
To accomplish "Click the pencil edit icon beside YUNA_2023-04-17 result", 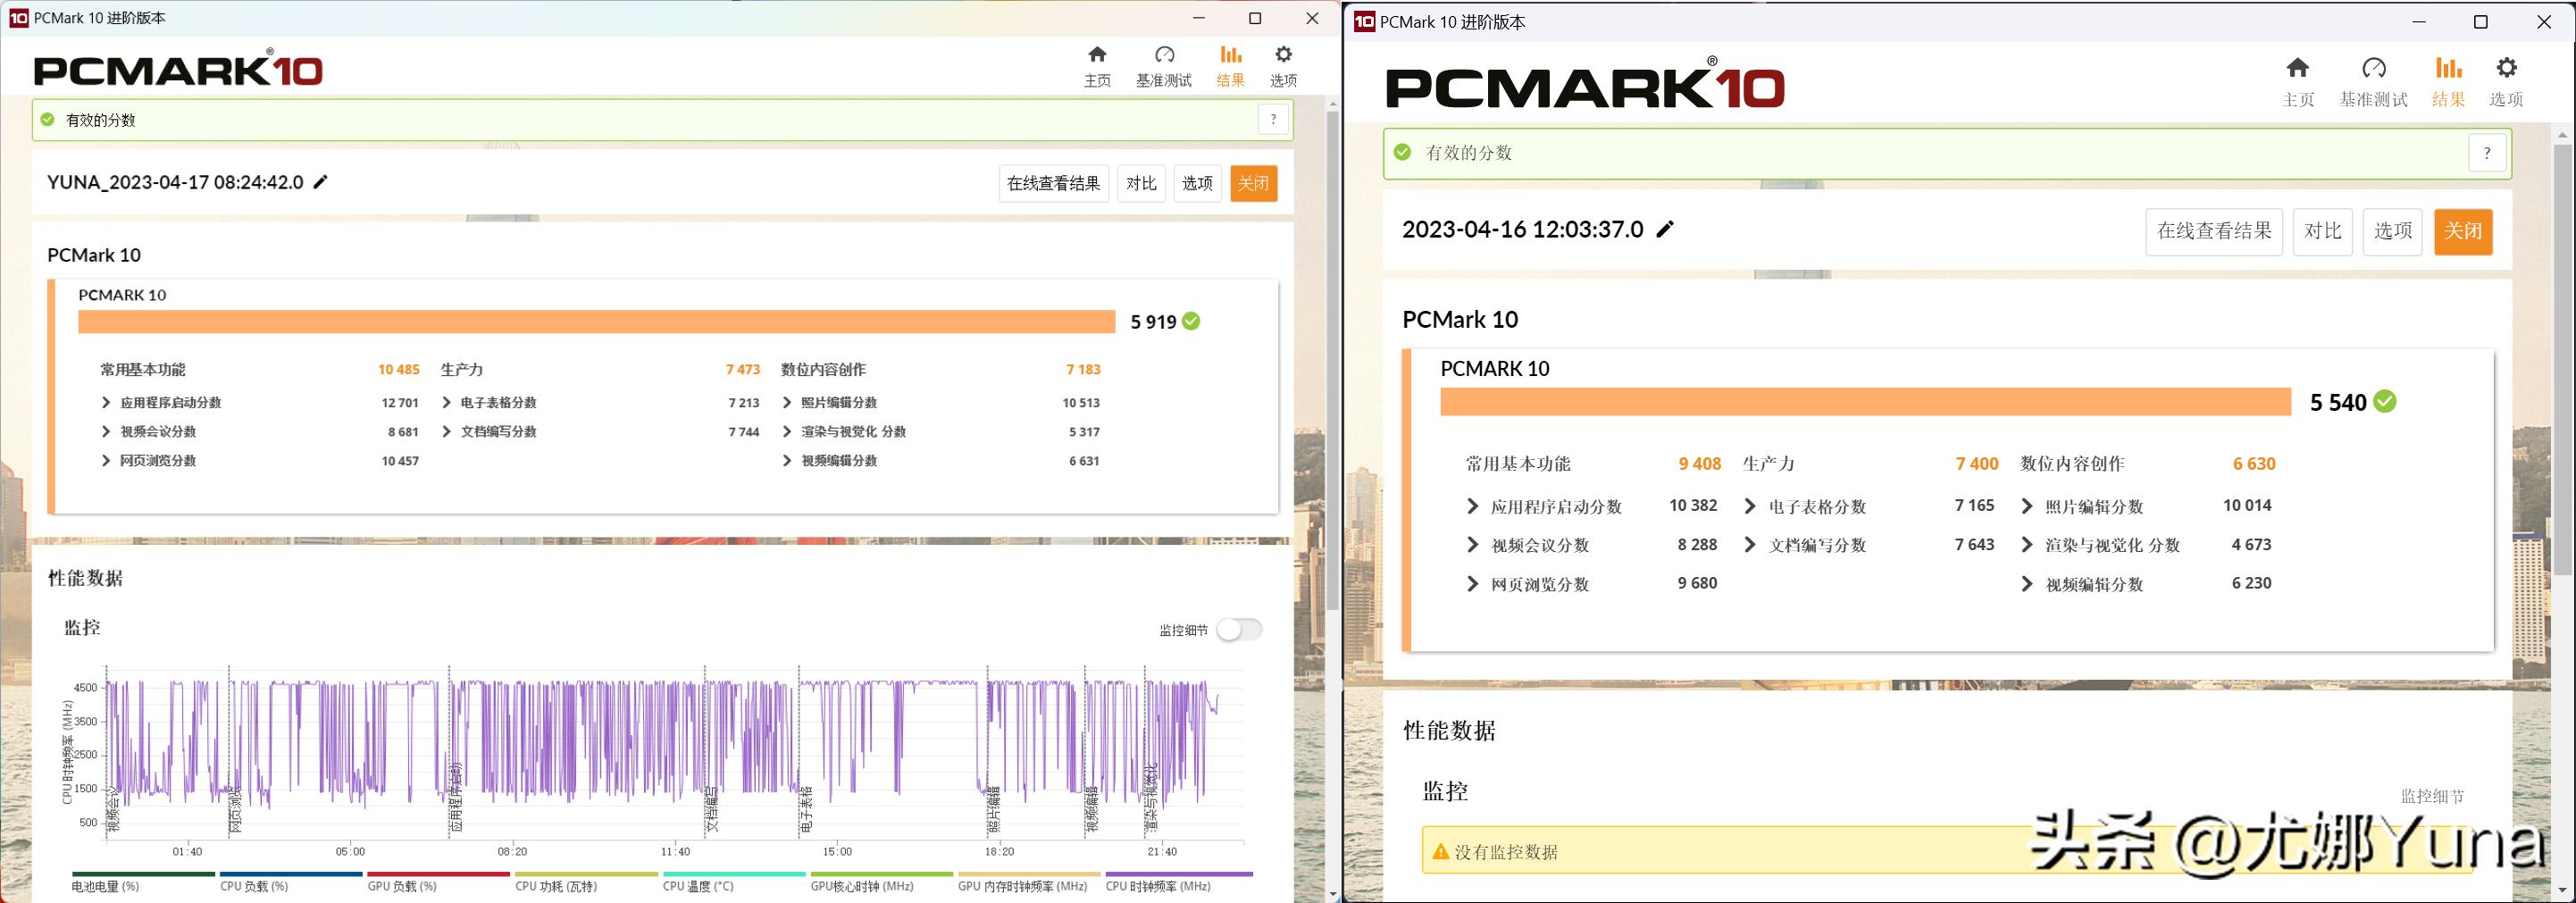I will coord(319,181).
